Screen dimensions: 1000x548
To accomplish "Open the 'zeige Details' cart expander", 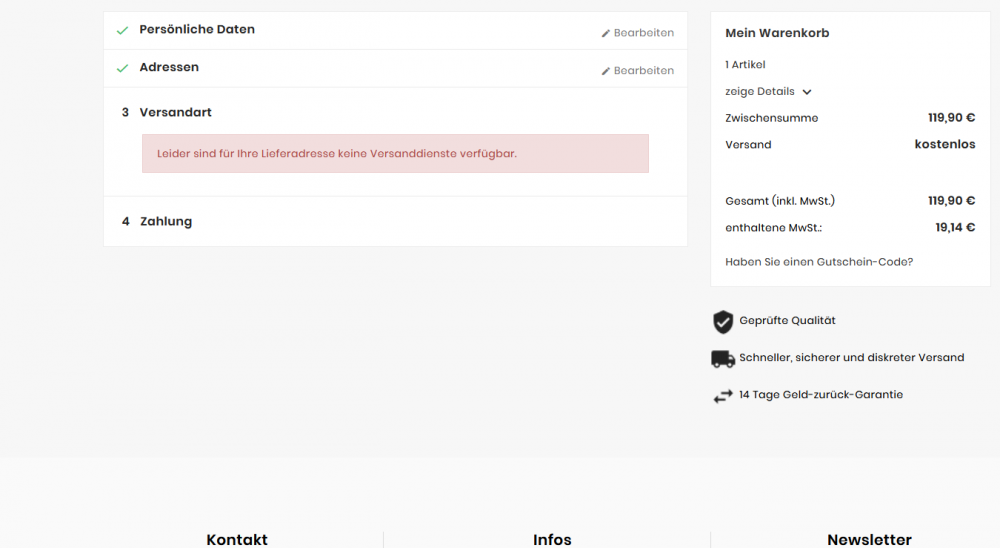I will point(768,91).
